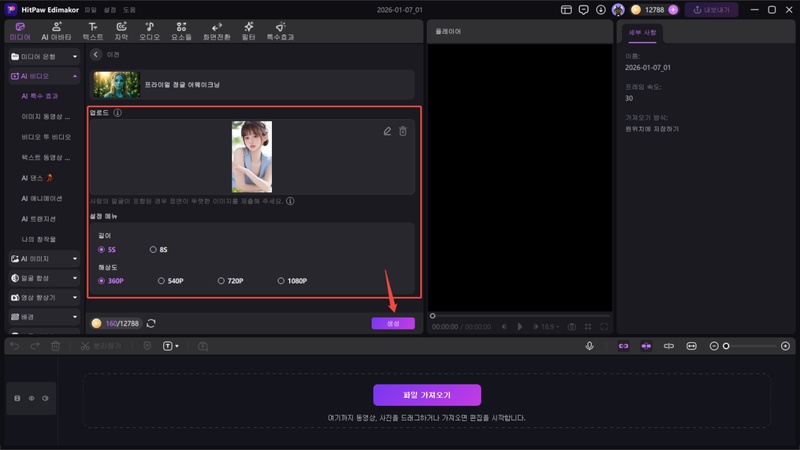Open the 설정 (Settings) menu

pyautogui.click(x=110, y=10)
